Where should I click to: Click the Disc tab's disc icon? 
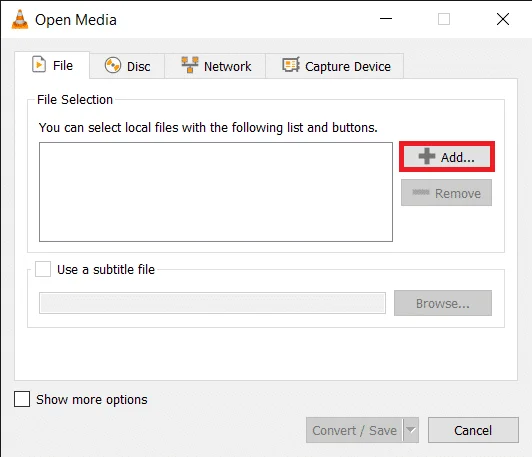click(x=113, y=65)
